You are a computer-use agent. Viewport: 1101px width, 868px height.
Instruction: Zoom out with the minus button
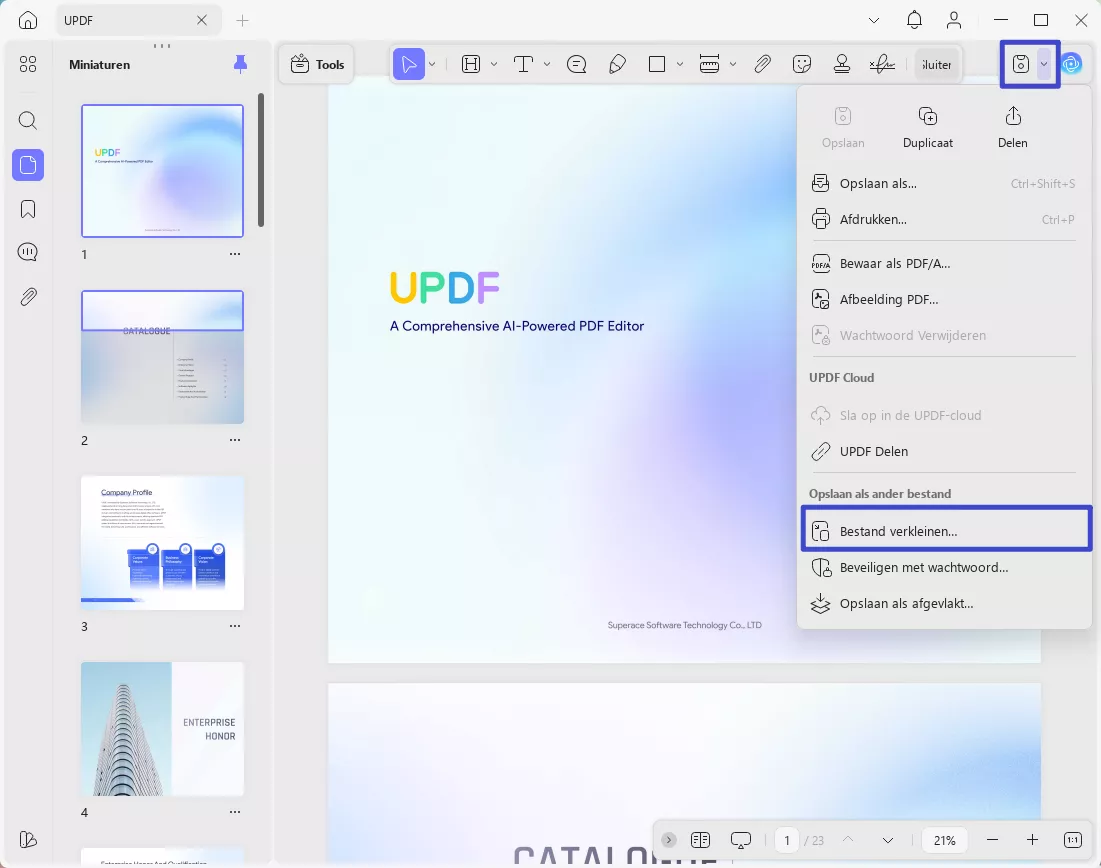click(x=992, y=840)
